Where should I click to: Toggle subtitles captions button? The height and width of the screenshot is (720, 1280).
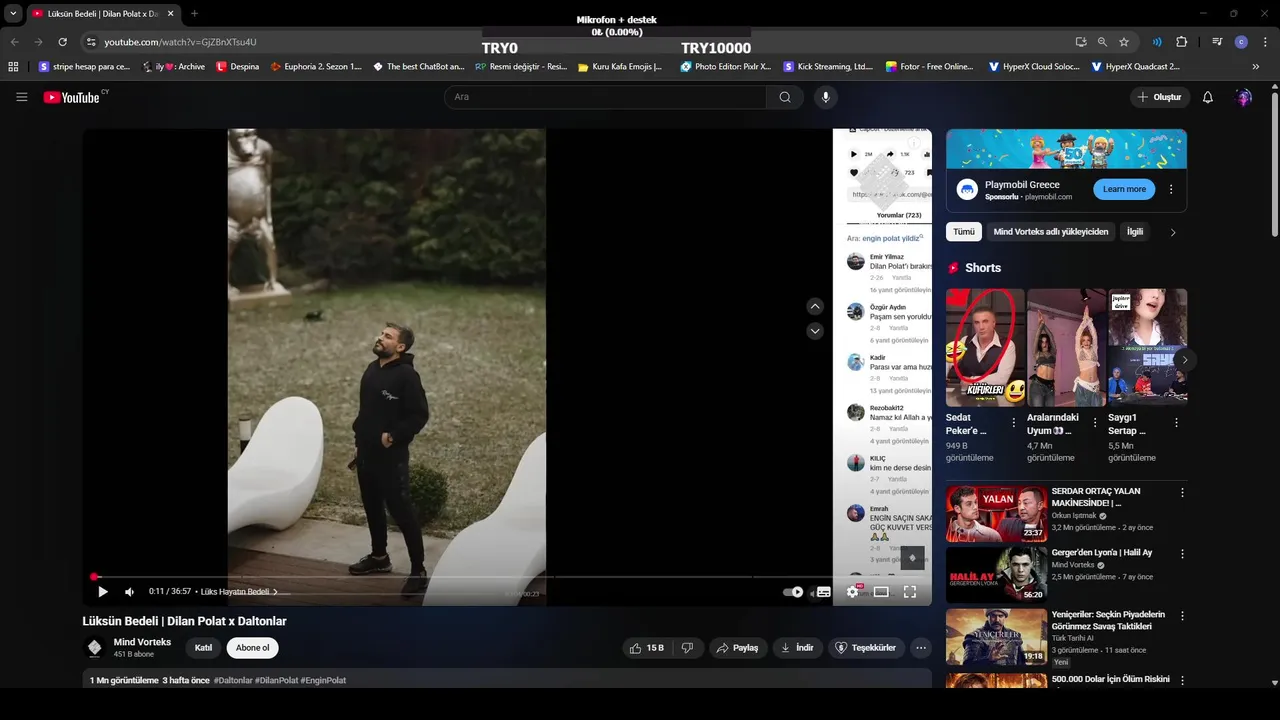tap(823, 591)
